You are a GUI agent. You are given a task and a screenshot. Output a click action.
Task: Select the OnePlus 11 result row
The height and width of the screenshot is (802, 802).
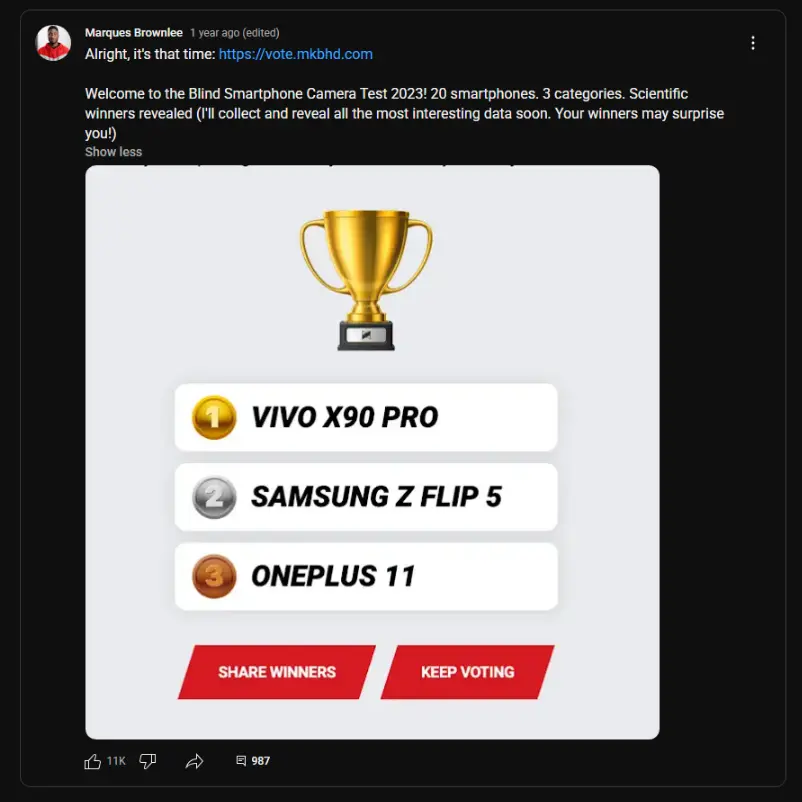coord(366,576)
